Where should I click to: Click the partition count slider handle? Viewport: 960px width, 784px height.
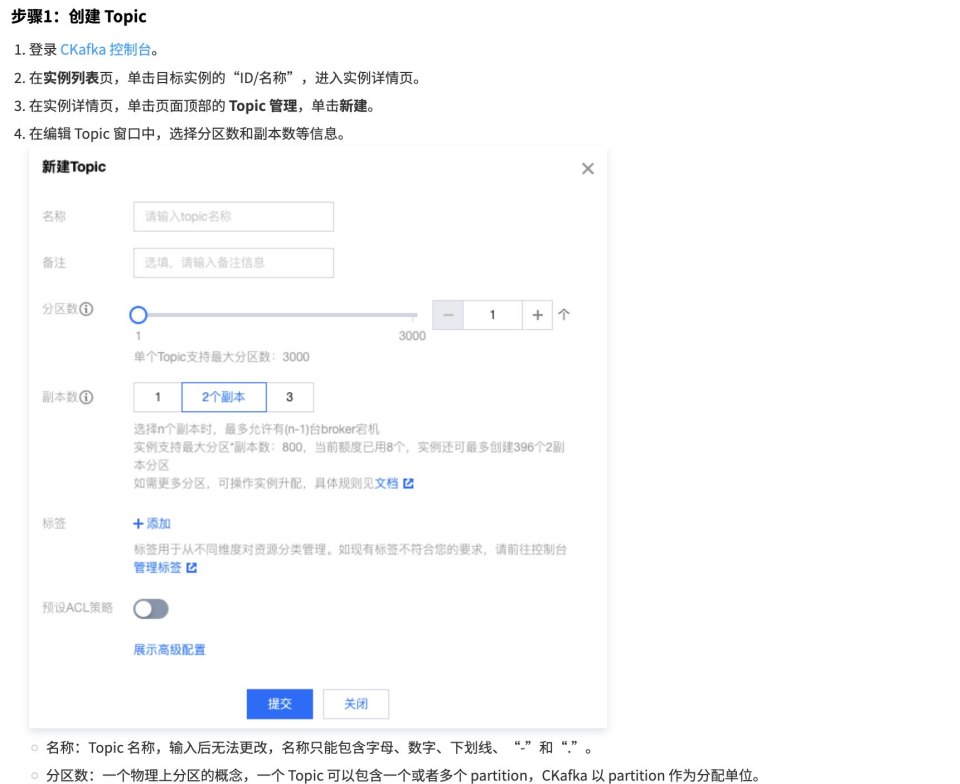(x=139, y=315)
